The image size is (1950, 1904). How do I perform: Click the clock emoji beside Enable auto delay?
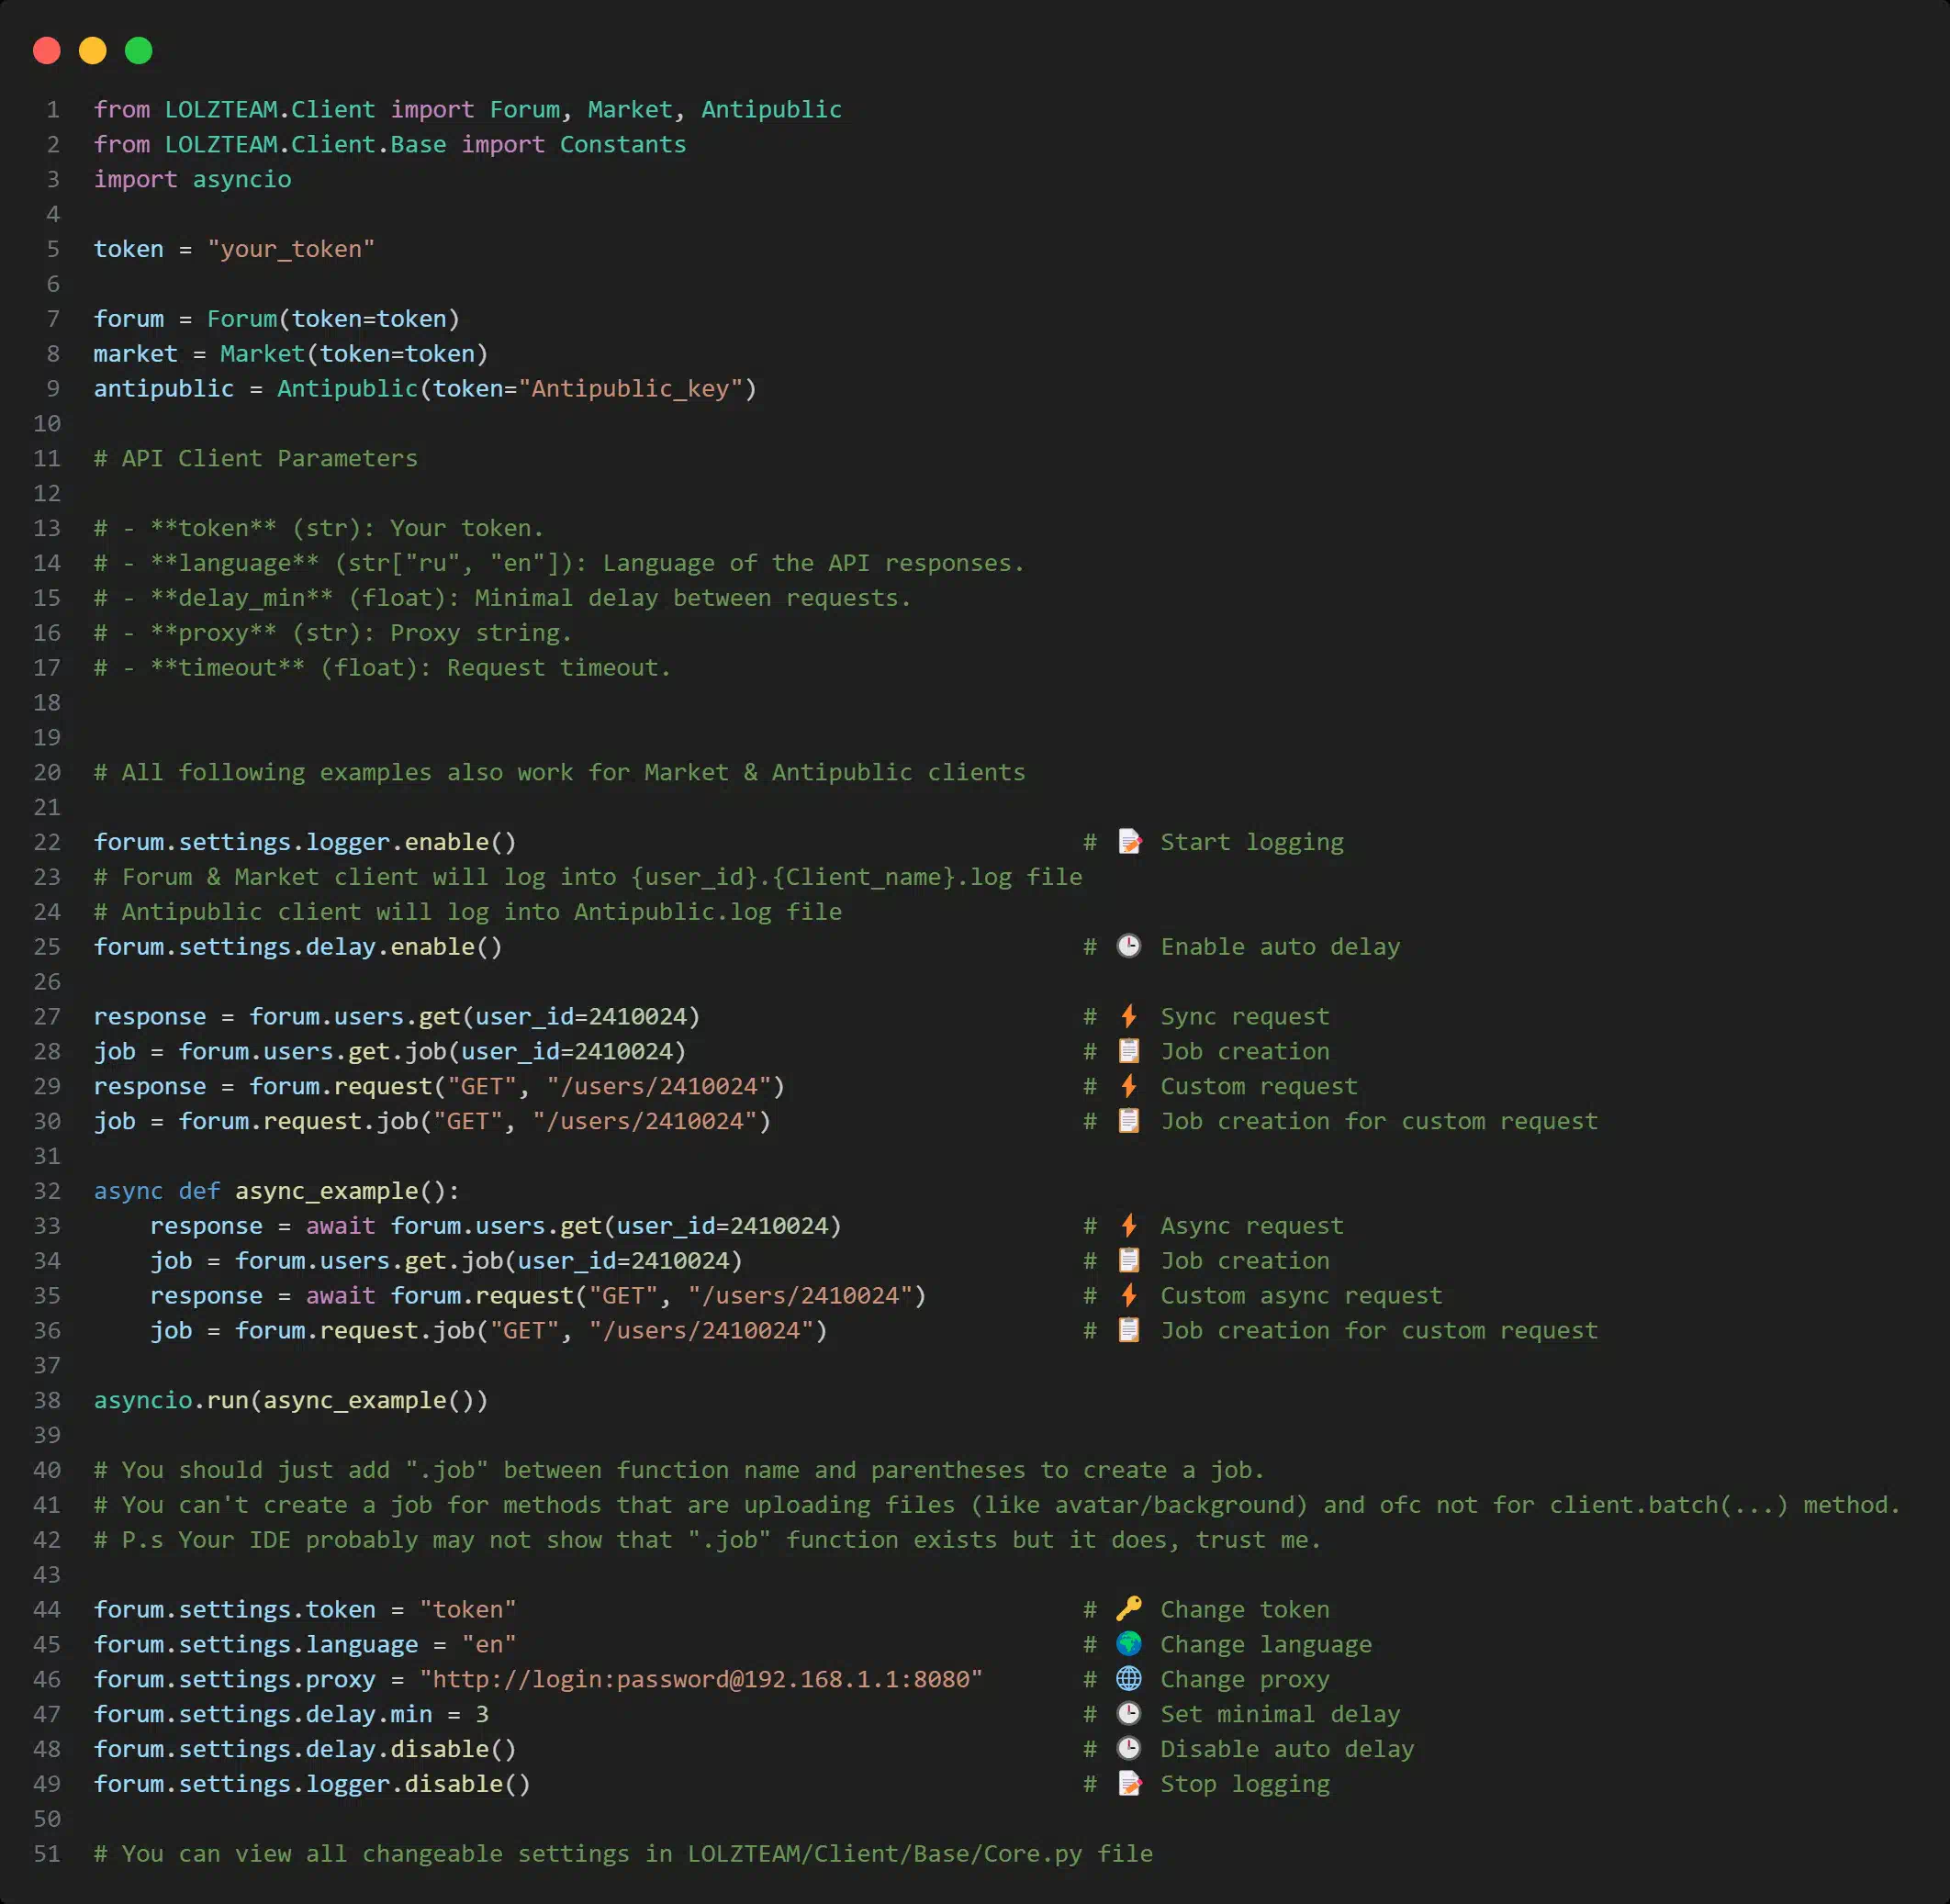tap(1128, 946)
